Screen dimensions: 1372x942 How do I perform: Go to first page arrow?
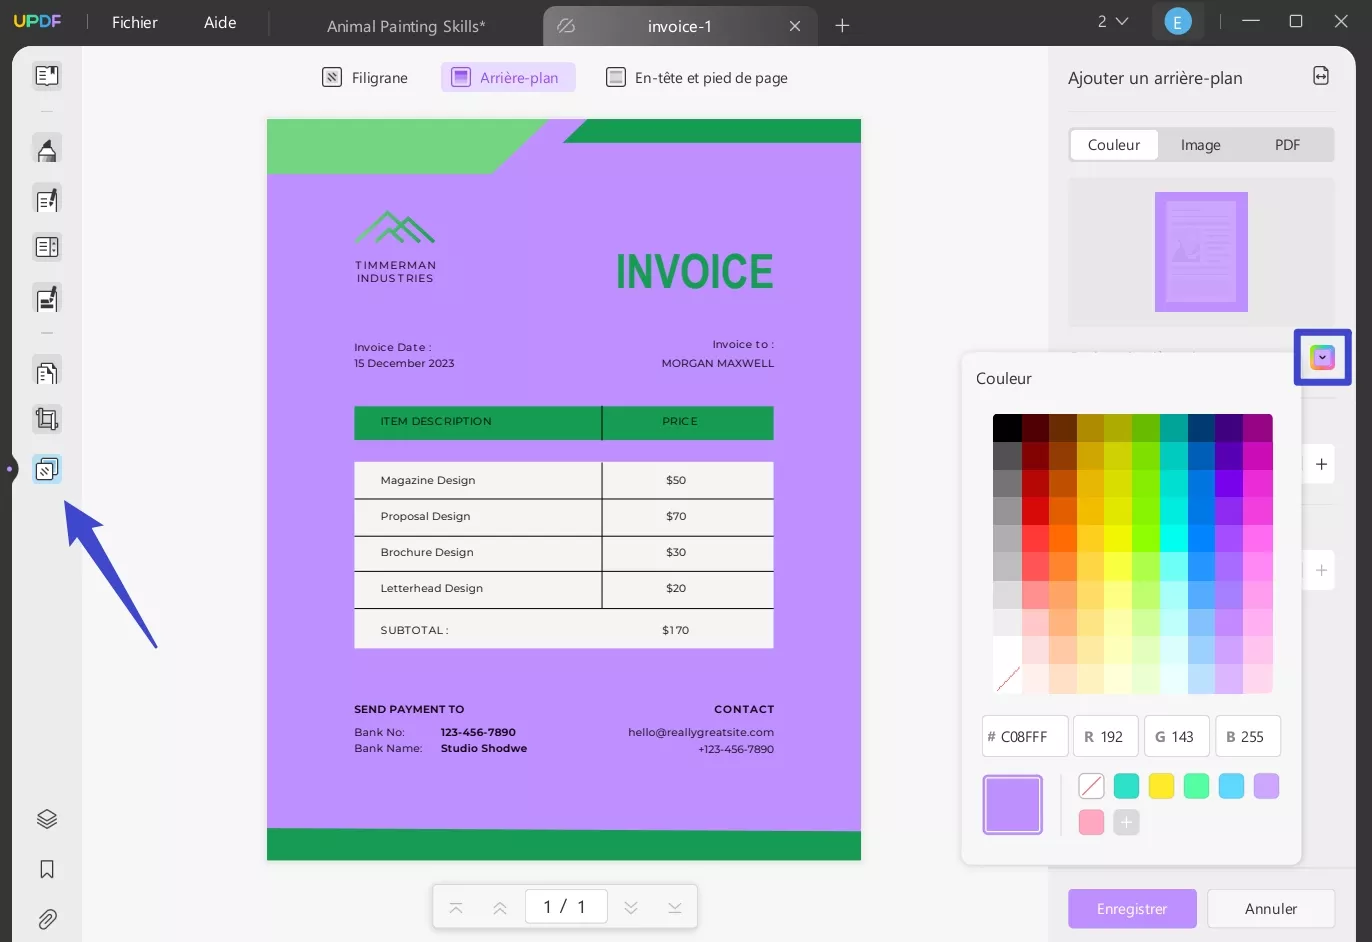point(456,907)
